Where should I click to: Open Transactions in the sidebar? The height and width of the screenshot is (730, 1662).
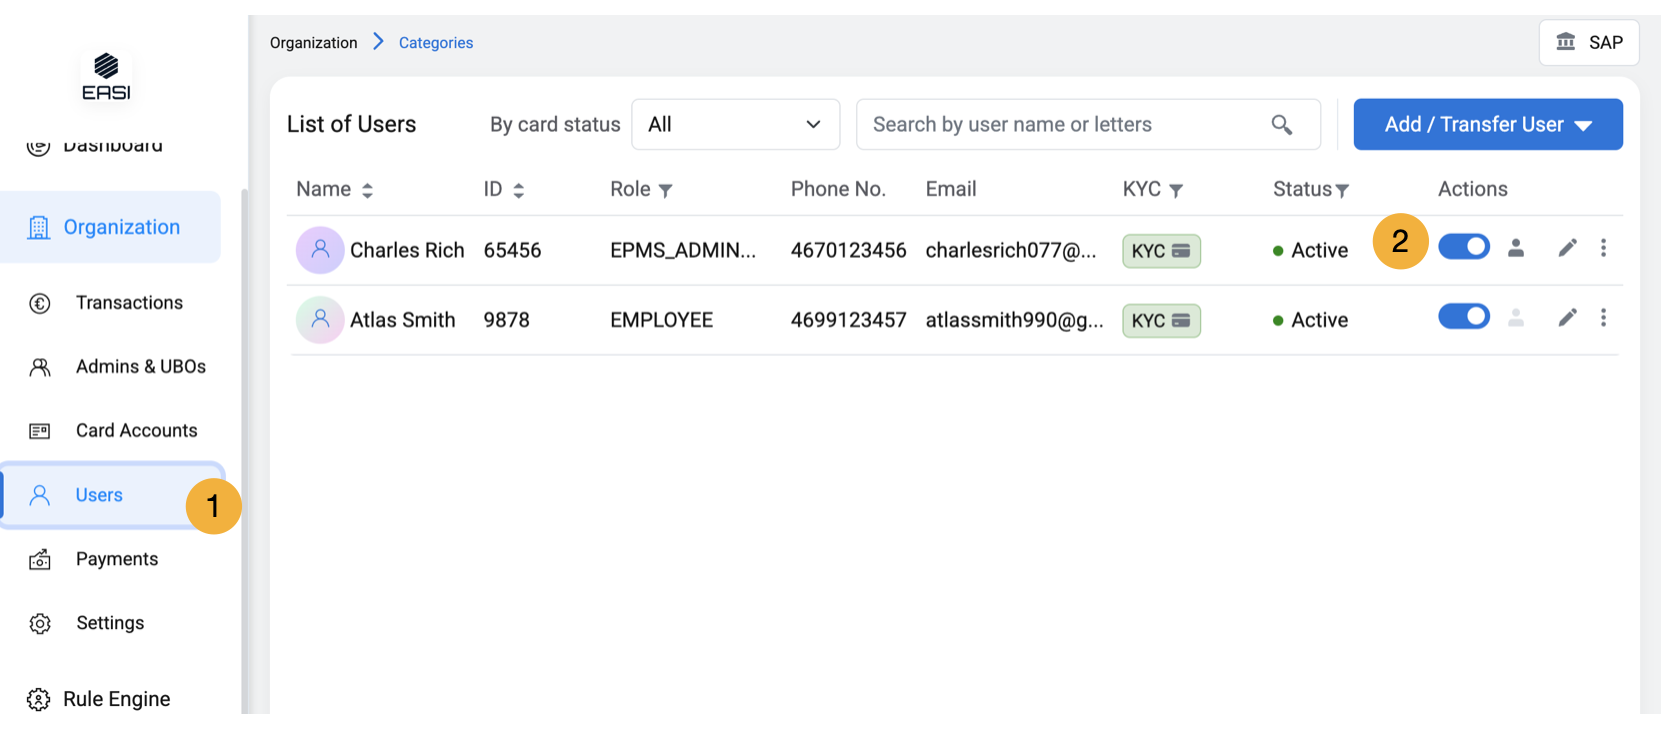click(x=129, y=303)
